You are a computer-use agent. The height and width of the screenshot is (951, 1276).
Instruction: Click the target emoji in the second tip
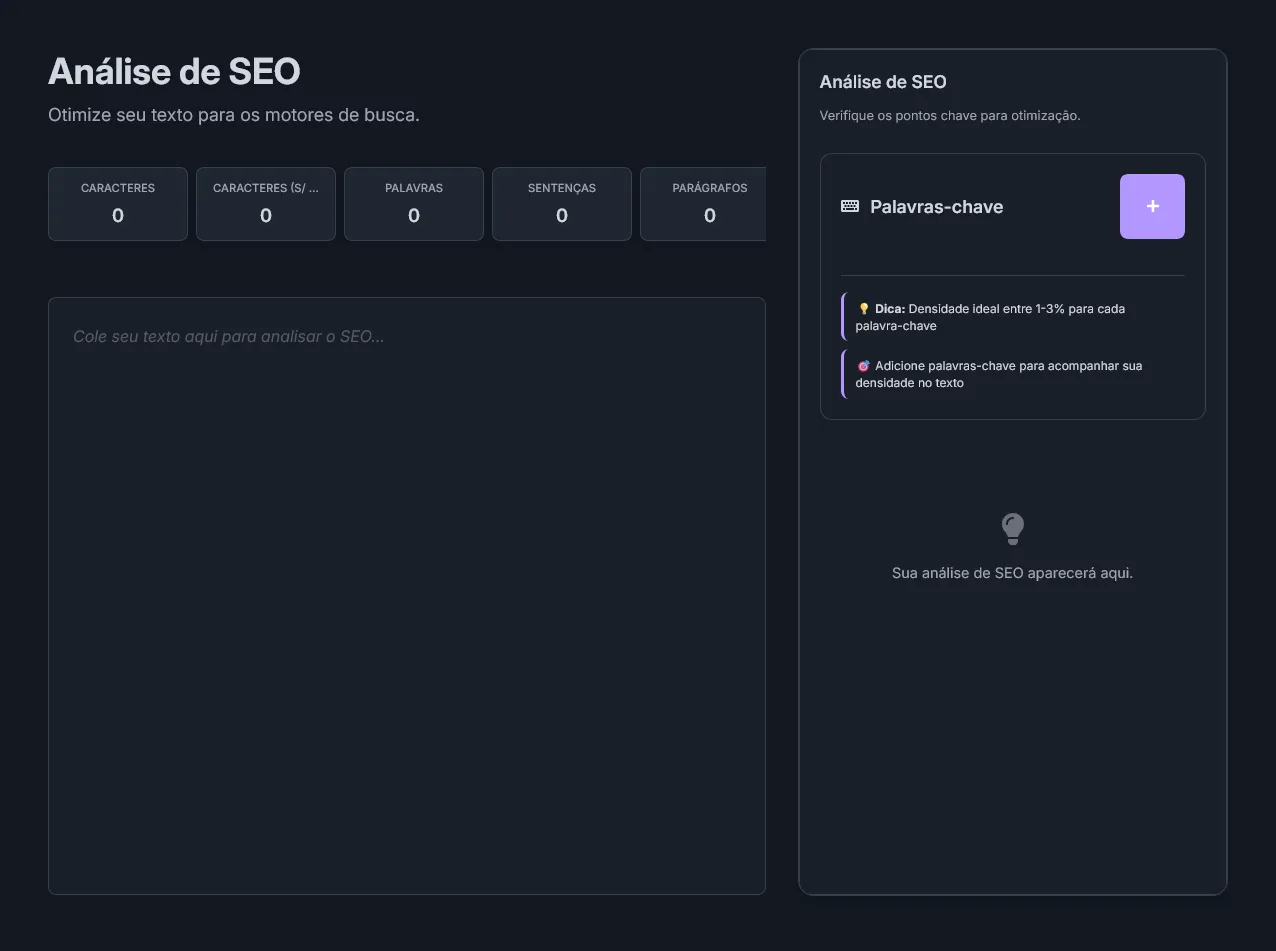[x=864, y=366]
